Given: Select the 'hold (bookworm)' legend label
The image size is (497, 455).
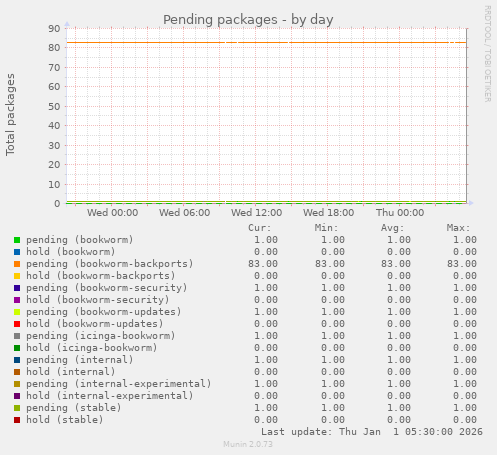Looking at the screenshot, I should [71, 252].
